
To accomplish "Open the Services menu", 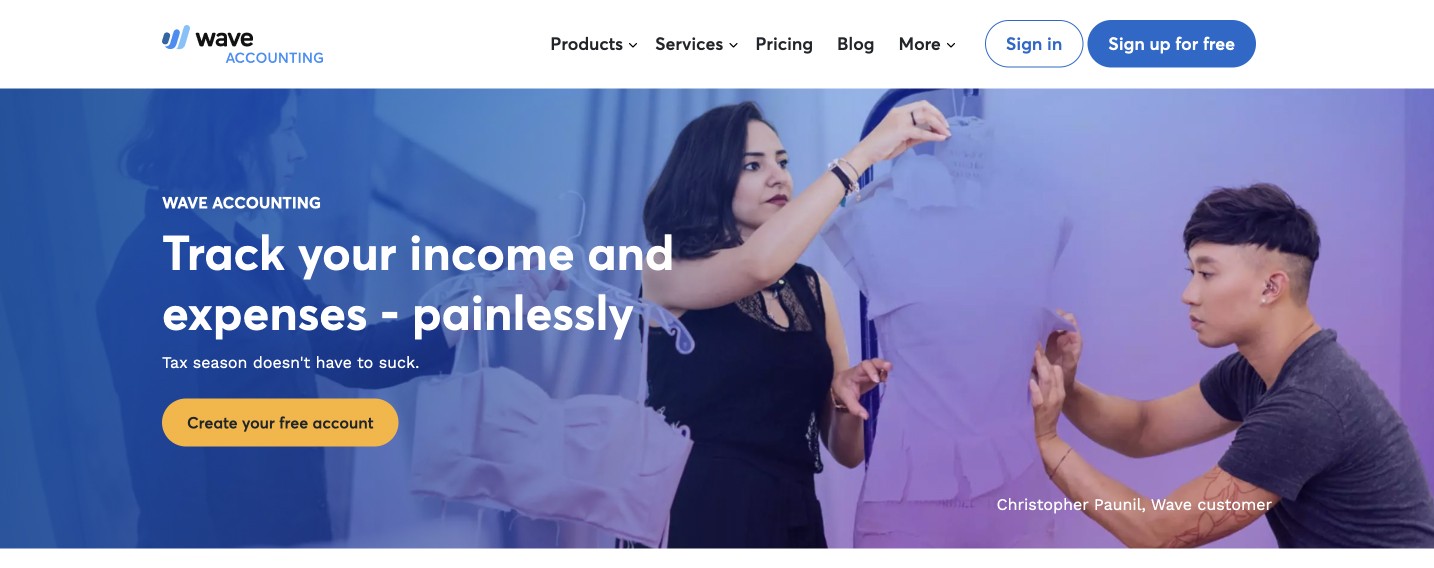I will (x=689, y=44).
